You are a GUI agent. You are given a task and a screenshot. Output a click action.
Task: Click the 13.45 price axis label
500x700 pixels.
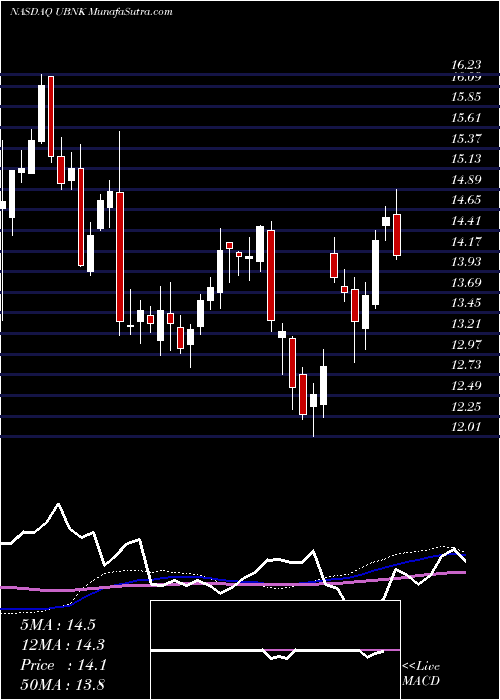pyautogui.click(x=466, y=303)
